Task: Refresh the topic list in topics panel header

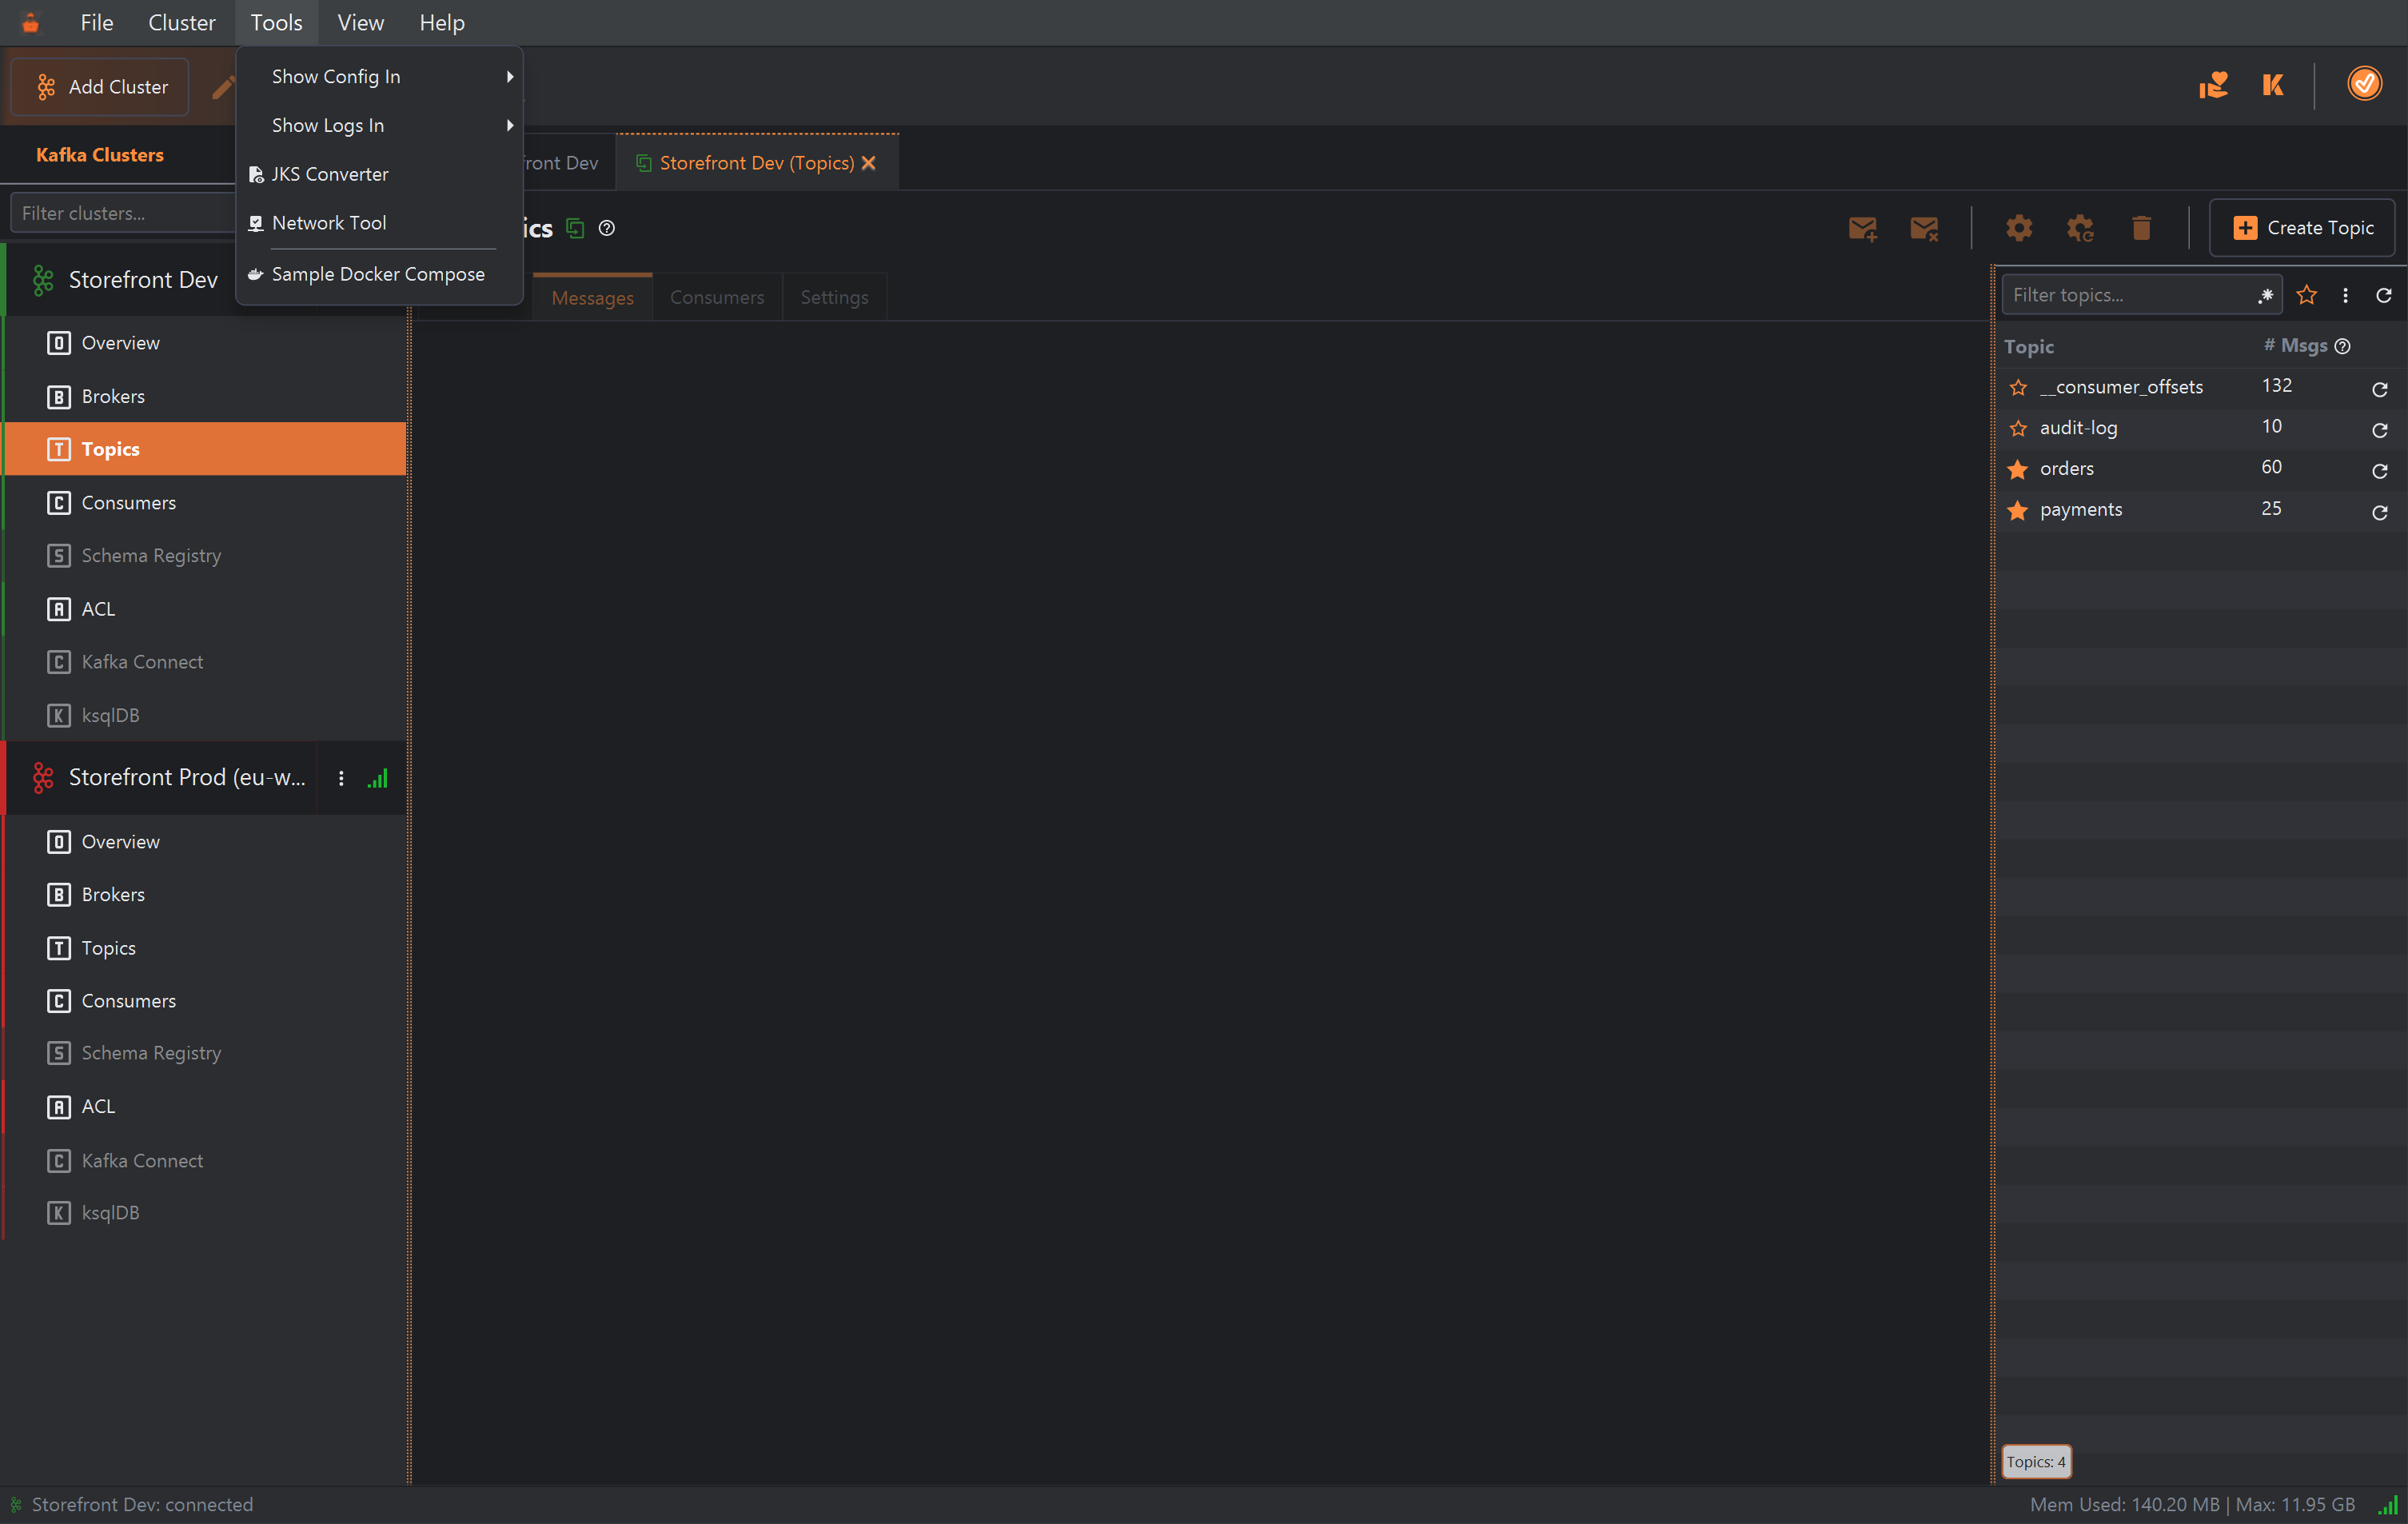Action: tap(2384, 295)
